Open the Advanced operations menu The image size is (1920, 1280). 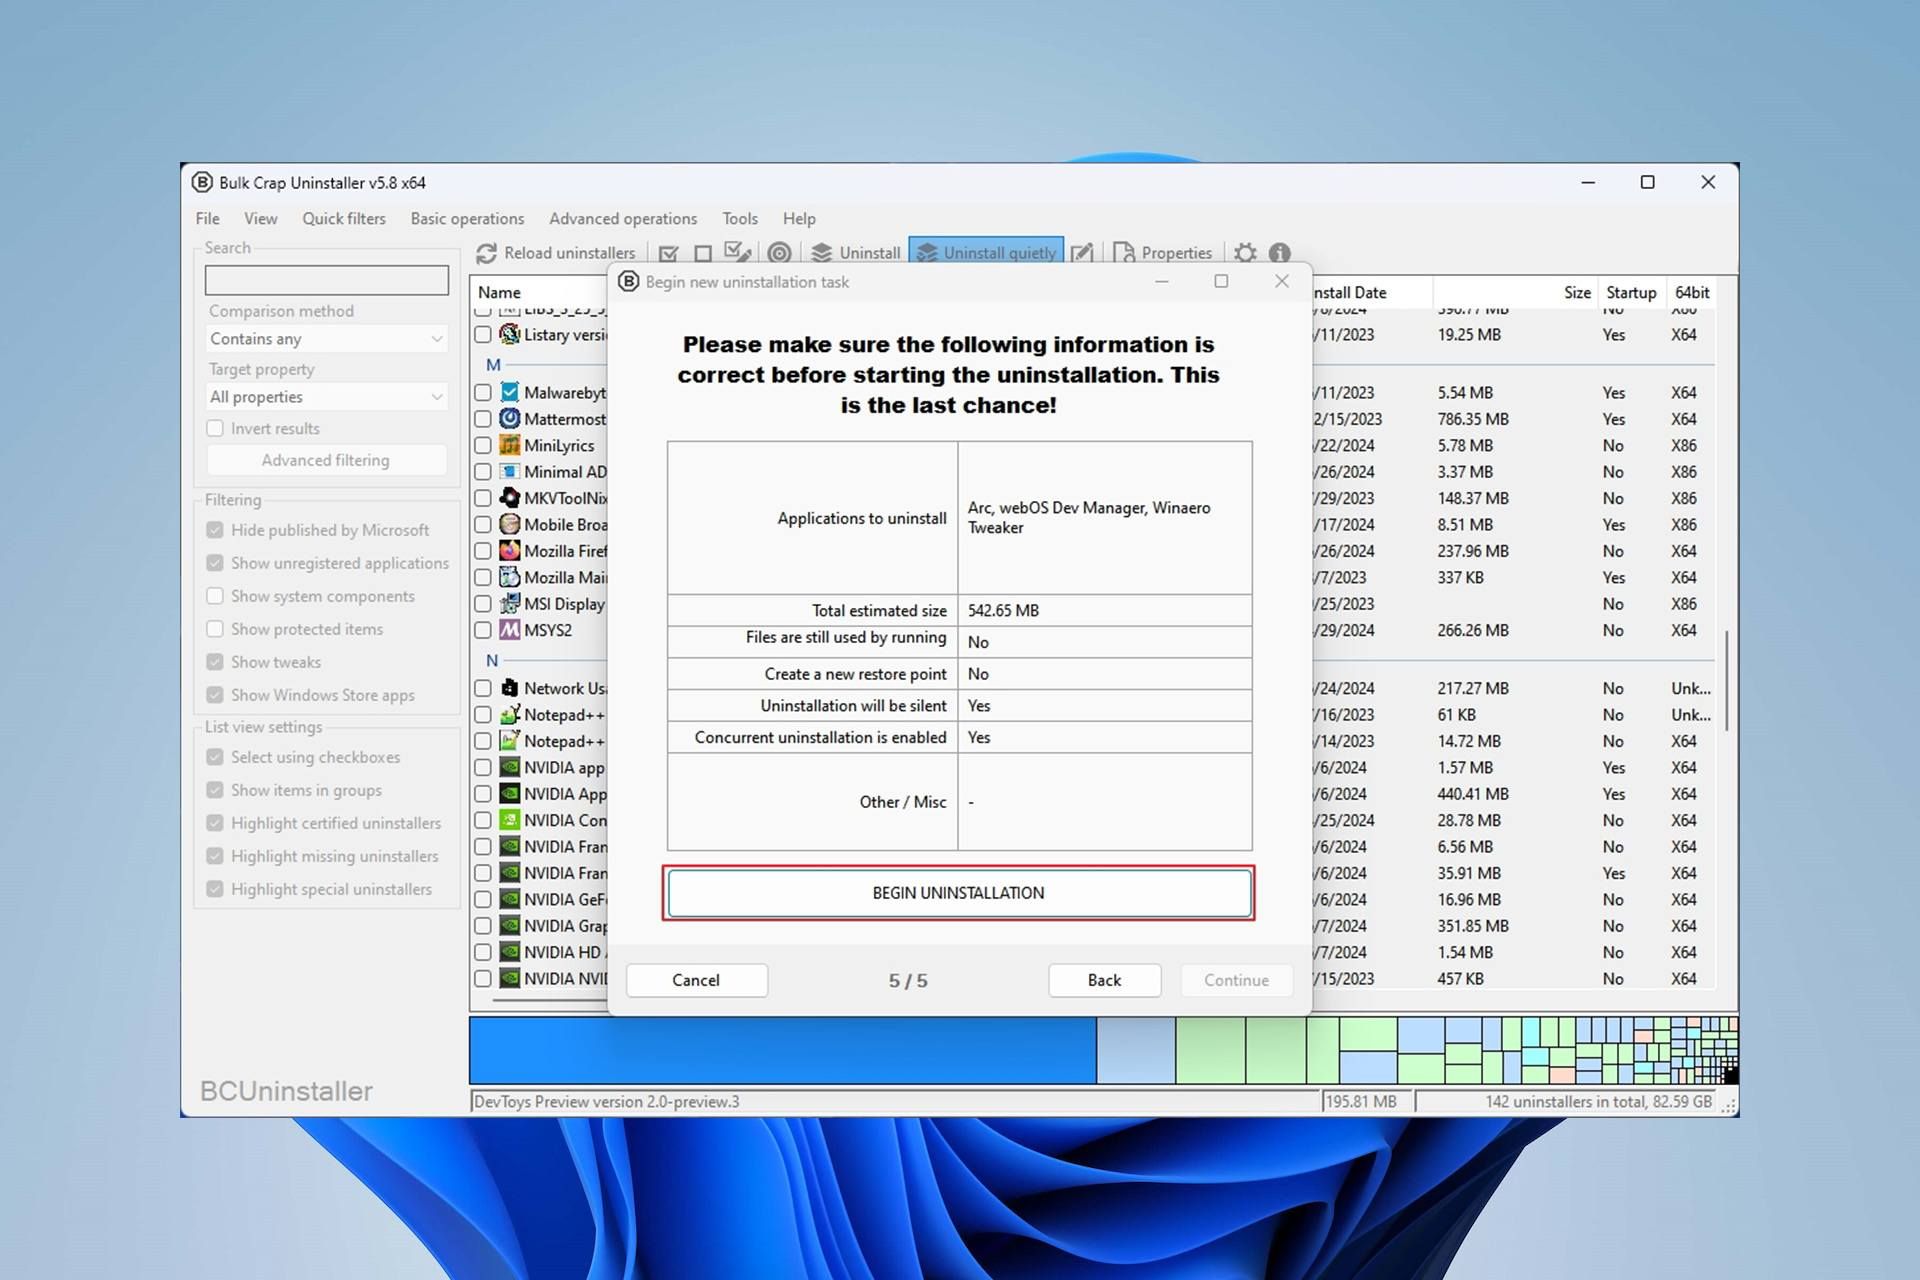click(x=623, y=218)
